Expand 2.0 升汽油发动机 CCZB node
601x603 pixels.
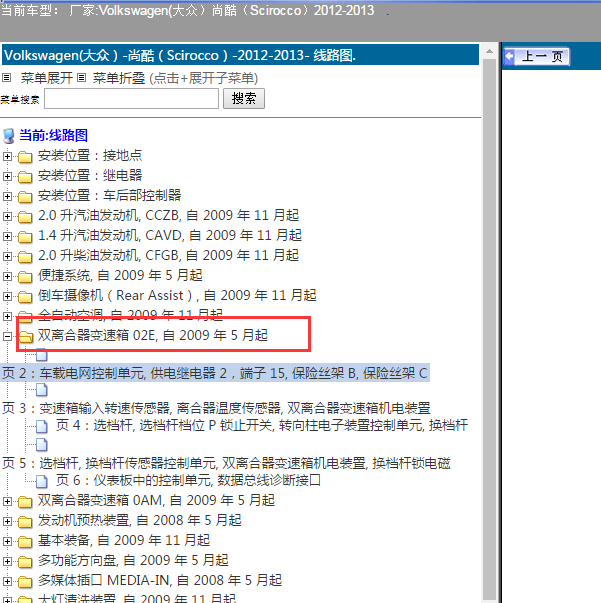[x=7, y=217]
